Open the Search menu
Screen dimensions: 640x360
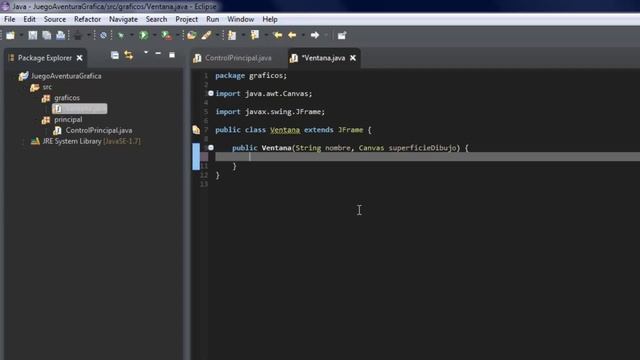156,19
